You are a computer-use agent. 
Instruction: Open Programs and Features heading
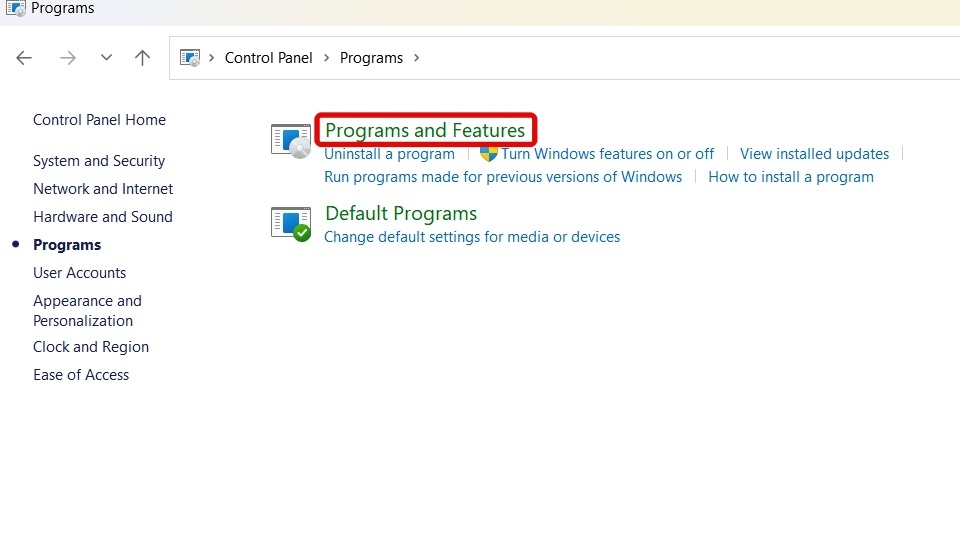pyautogui.click(x=425, y=130)
